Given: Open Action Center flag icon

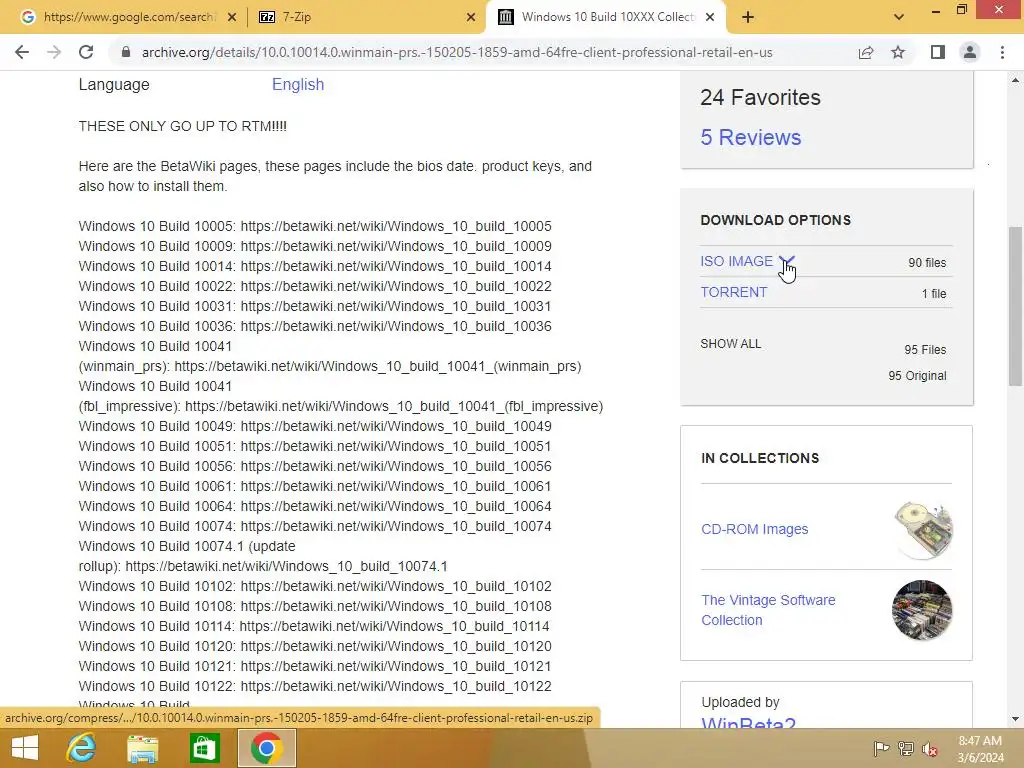Looking at the screenshot, I should click(x=881, y=748).
